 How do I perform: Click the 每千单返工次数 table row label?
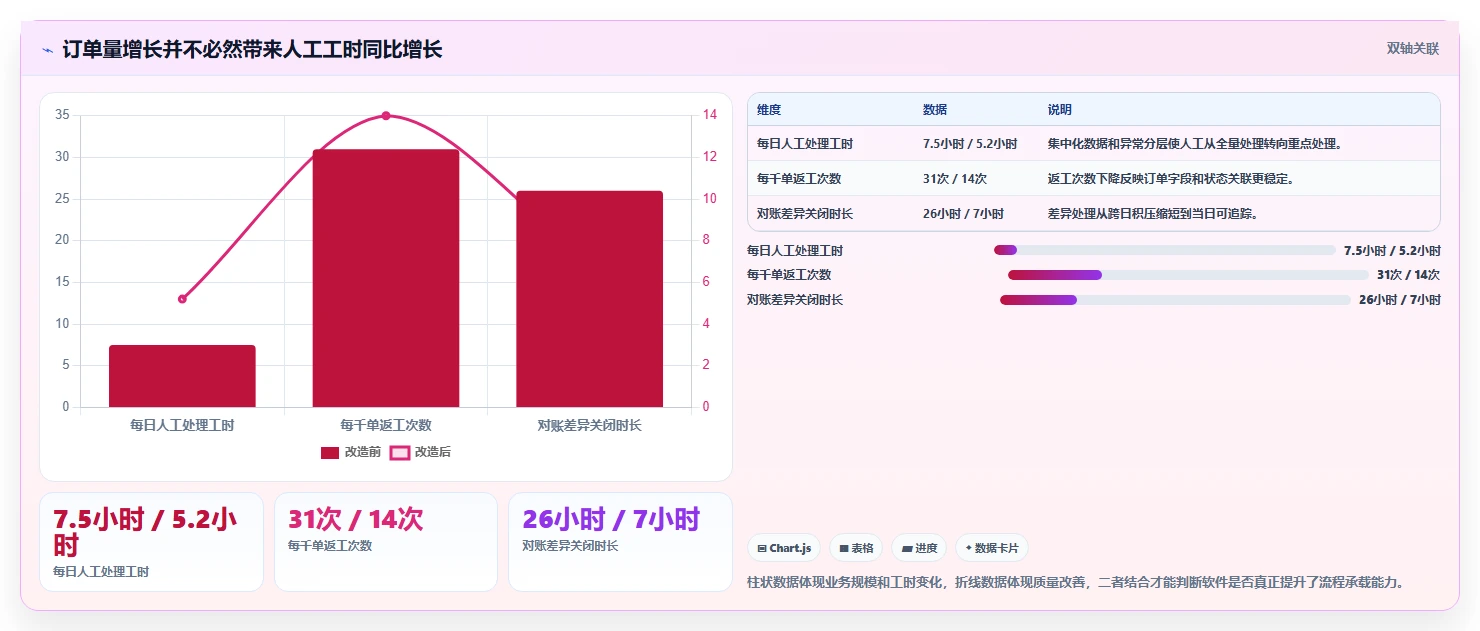click(x=799, y=179)
